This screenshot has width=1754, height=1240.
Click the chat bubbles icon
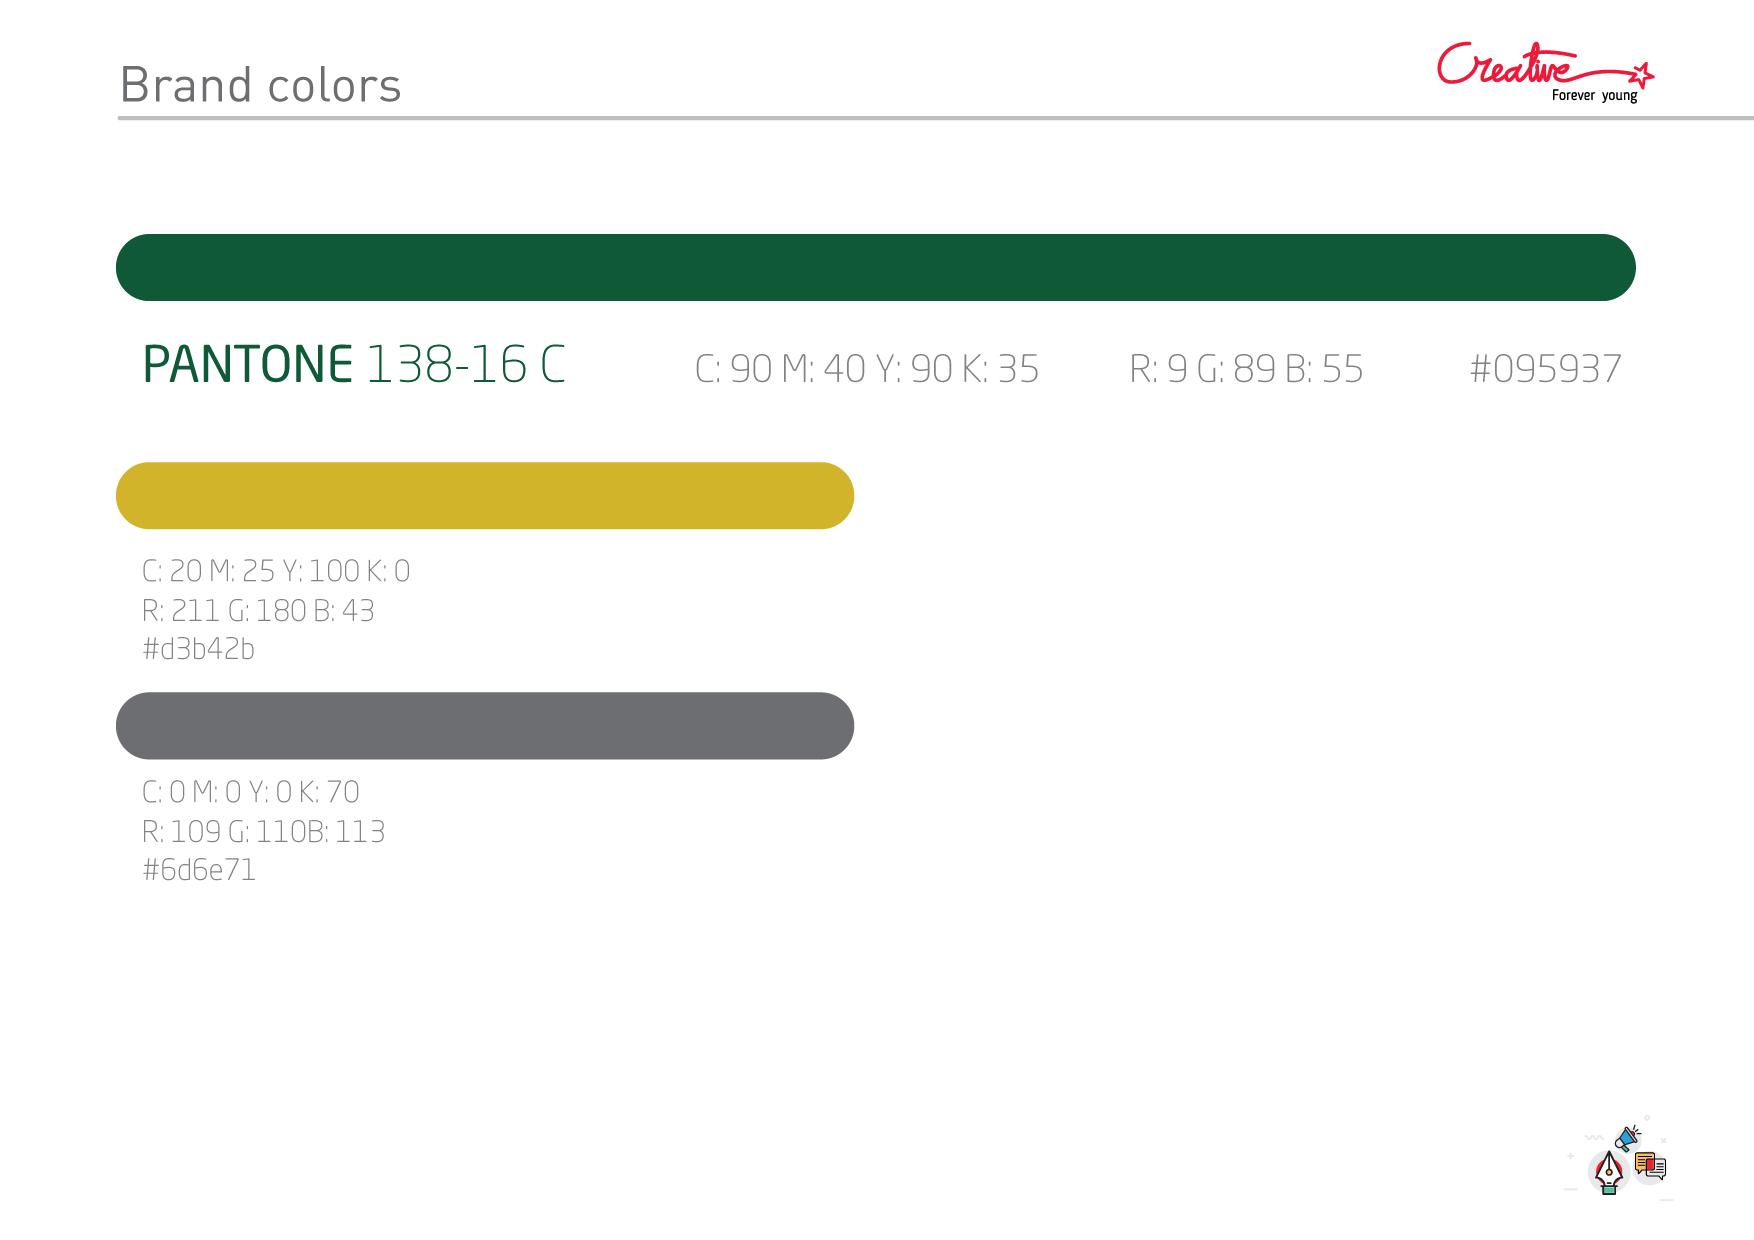tap(1650, 1166)
